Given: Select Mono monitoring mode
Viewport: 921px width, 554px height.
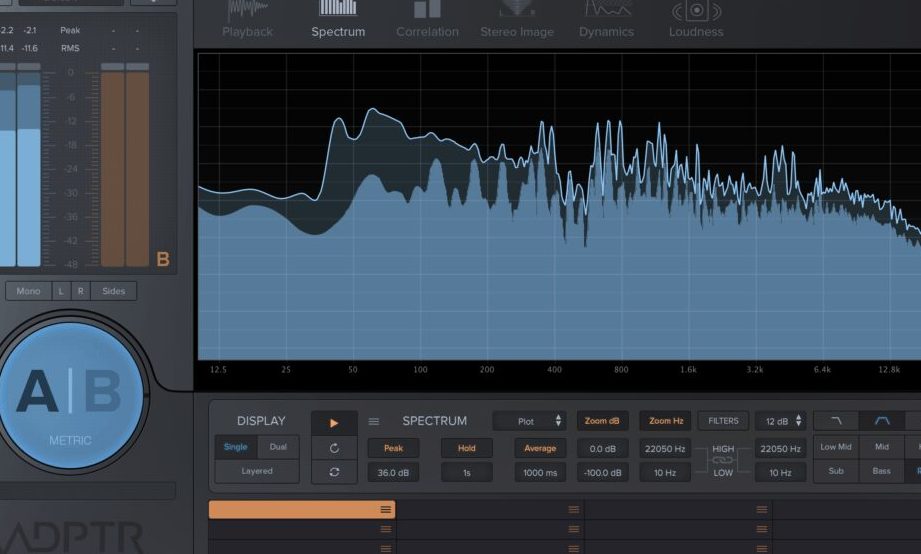Looking at the screenshot, I should 28,291.
